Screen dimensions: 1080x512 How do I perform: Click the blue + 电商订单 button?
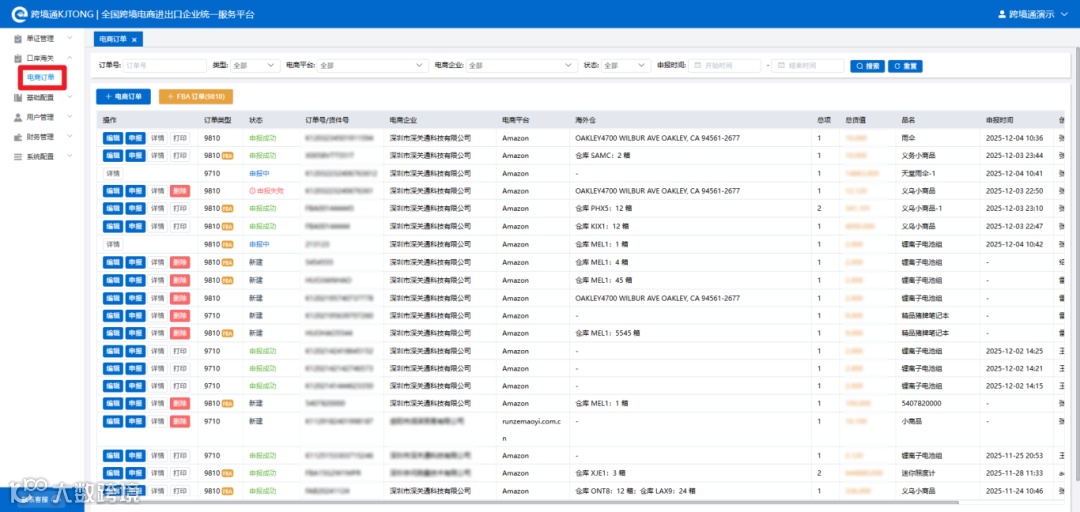point(123,97)
